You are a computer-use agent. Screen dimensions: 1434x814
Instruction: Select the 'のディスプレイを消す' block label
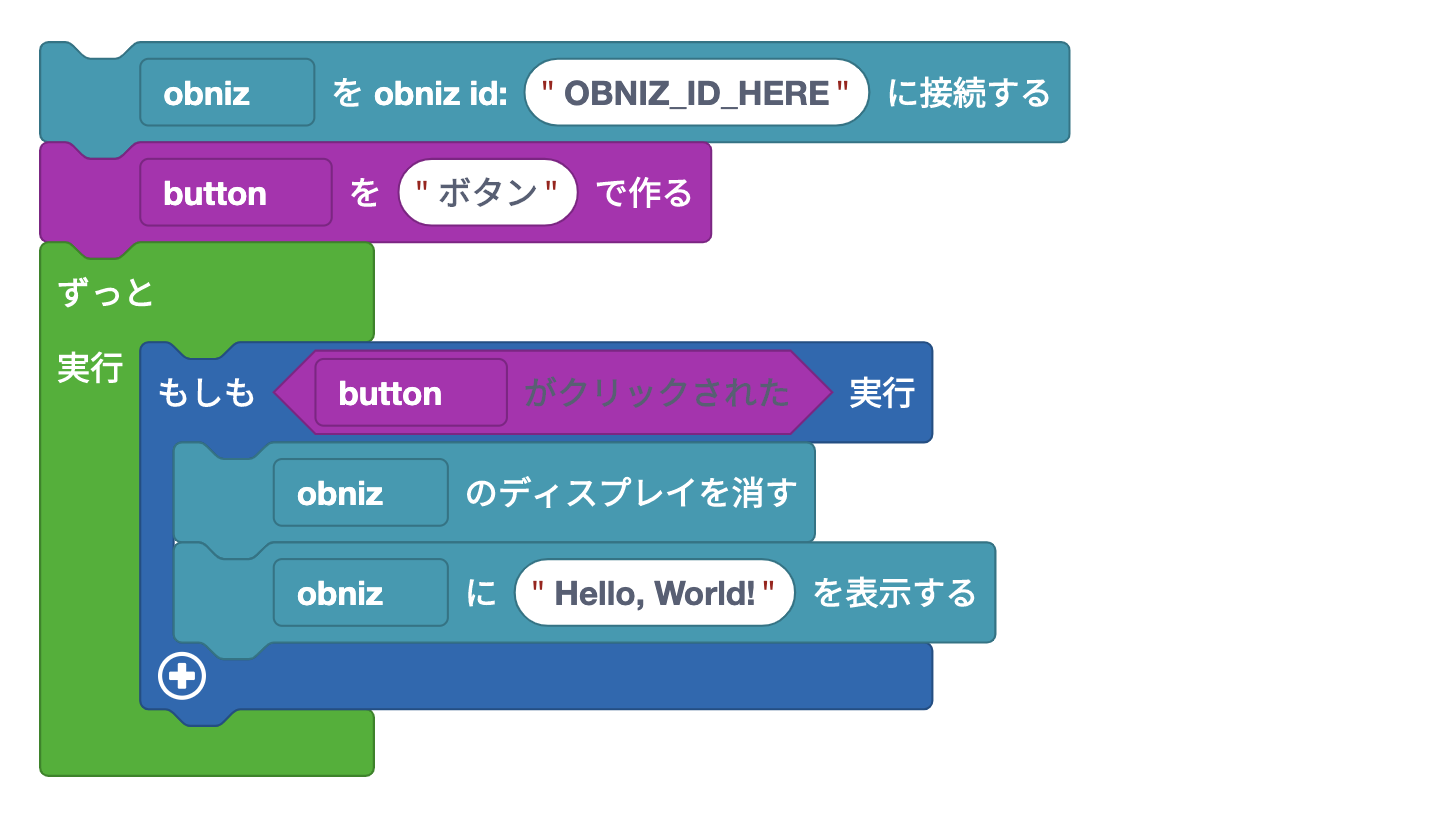[x=631, y=493]
